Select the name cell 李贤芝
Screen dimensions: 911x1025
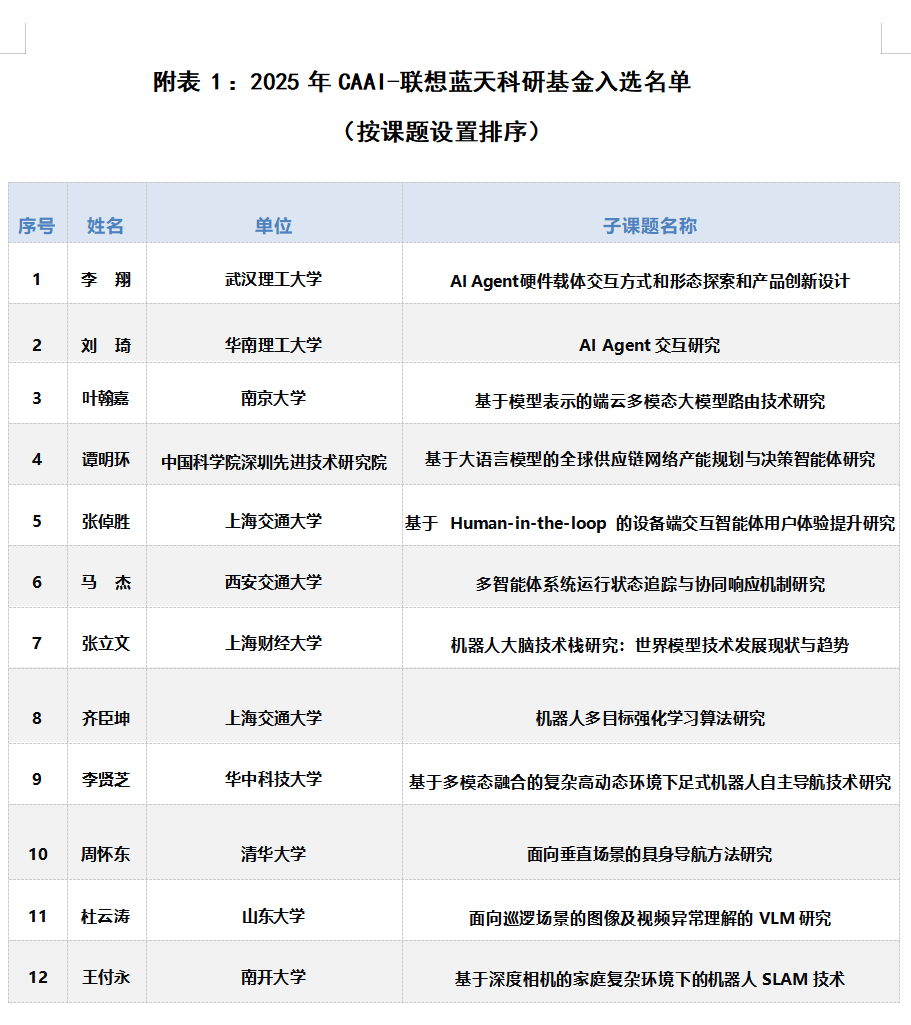[x=106, y=779]
